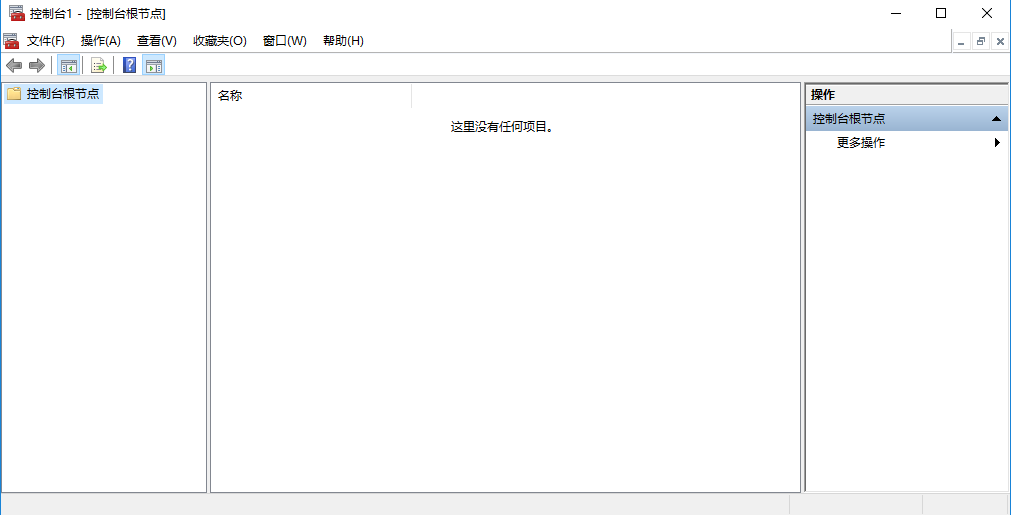Select 控制台根节点 in the console tree
The height and width of the screenshot is (515, 1011).
62,94
